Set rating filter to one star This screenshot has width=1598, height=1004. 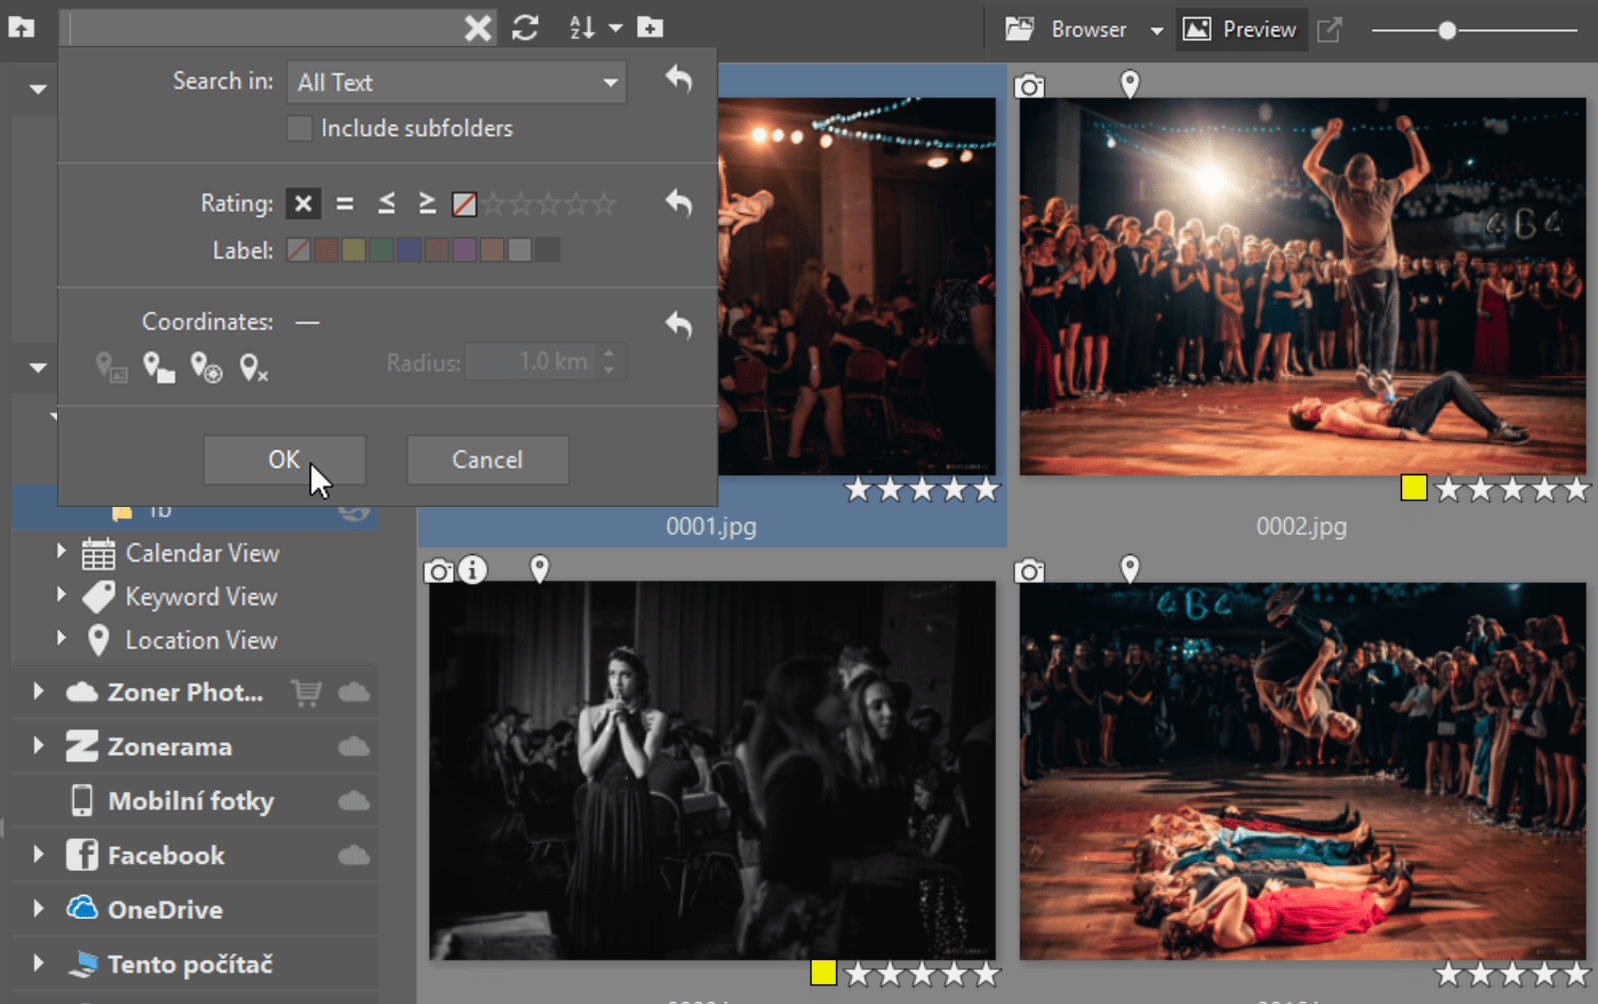coord(494,204)
